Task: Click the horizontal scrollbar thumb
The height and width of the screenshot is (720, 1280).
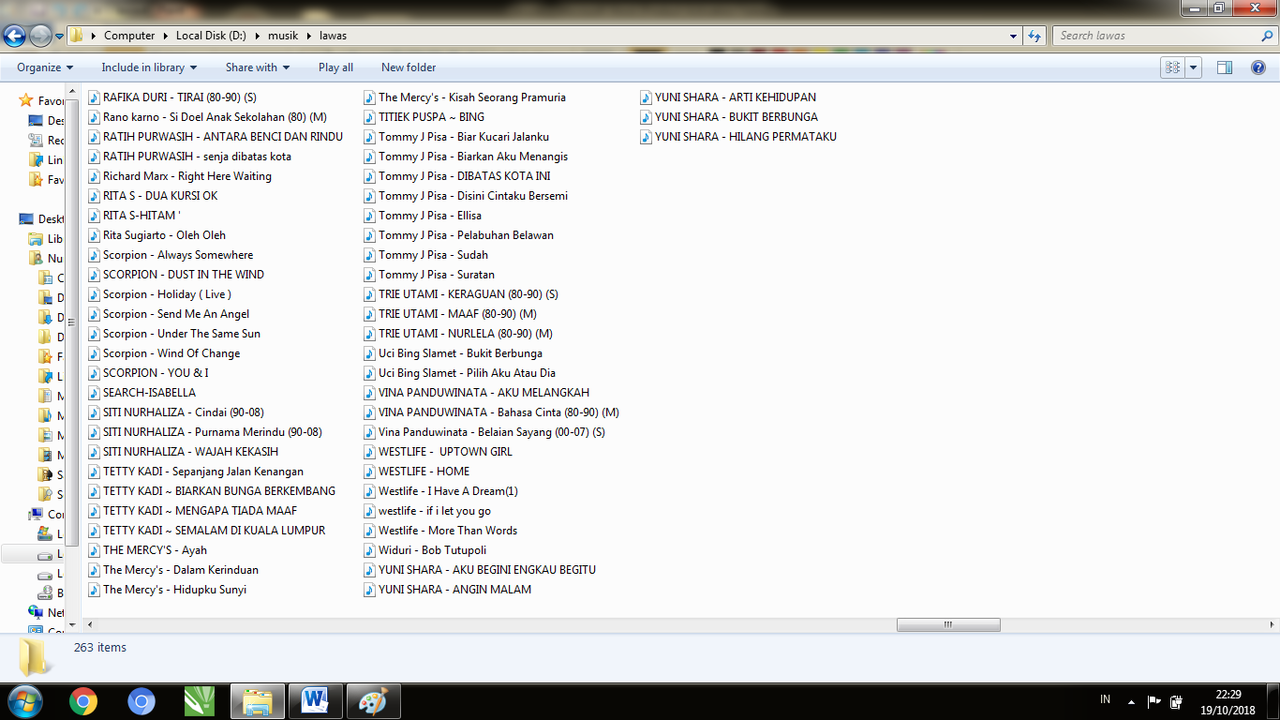Action: [x=948, y=625]
